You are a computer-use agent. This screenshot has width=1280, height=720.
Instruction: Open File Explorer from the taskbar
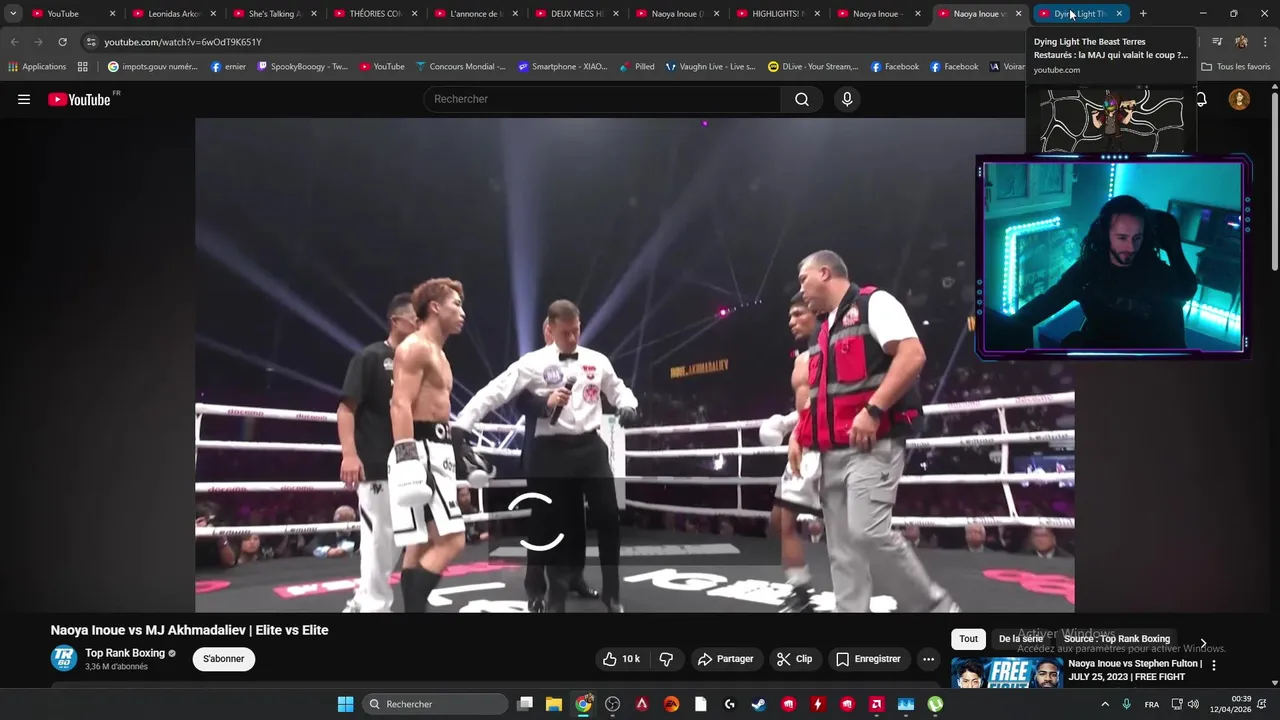(554, 704)
